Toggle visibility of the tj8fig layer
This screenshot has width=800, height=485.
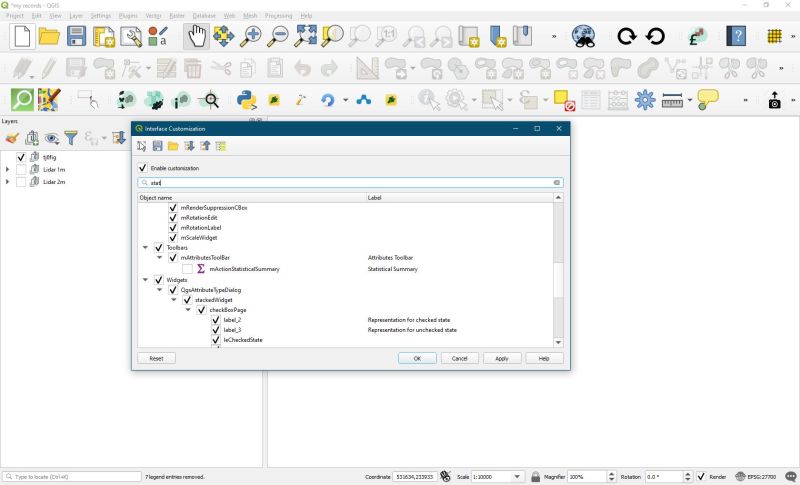click(x=21, y=157)
